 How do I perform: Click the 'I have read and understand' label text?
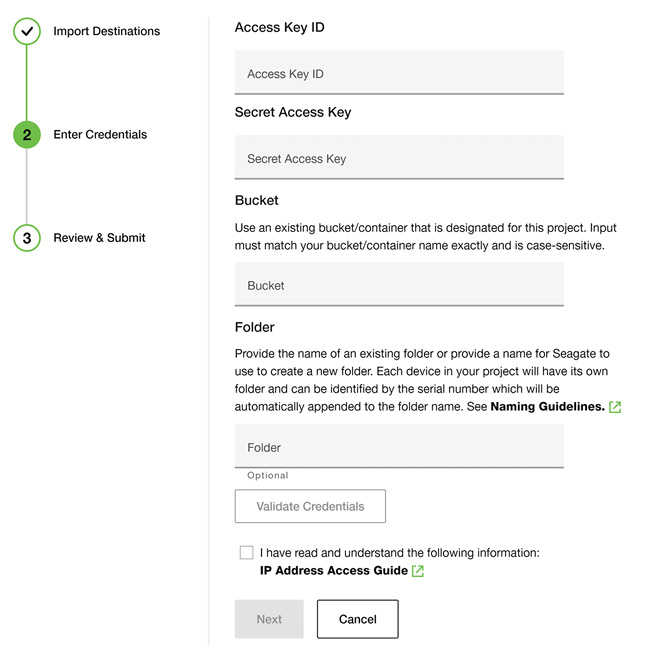coord(399,552)
